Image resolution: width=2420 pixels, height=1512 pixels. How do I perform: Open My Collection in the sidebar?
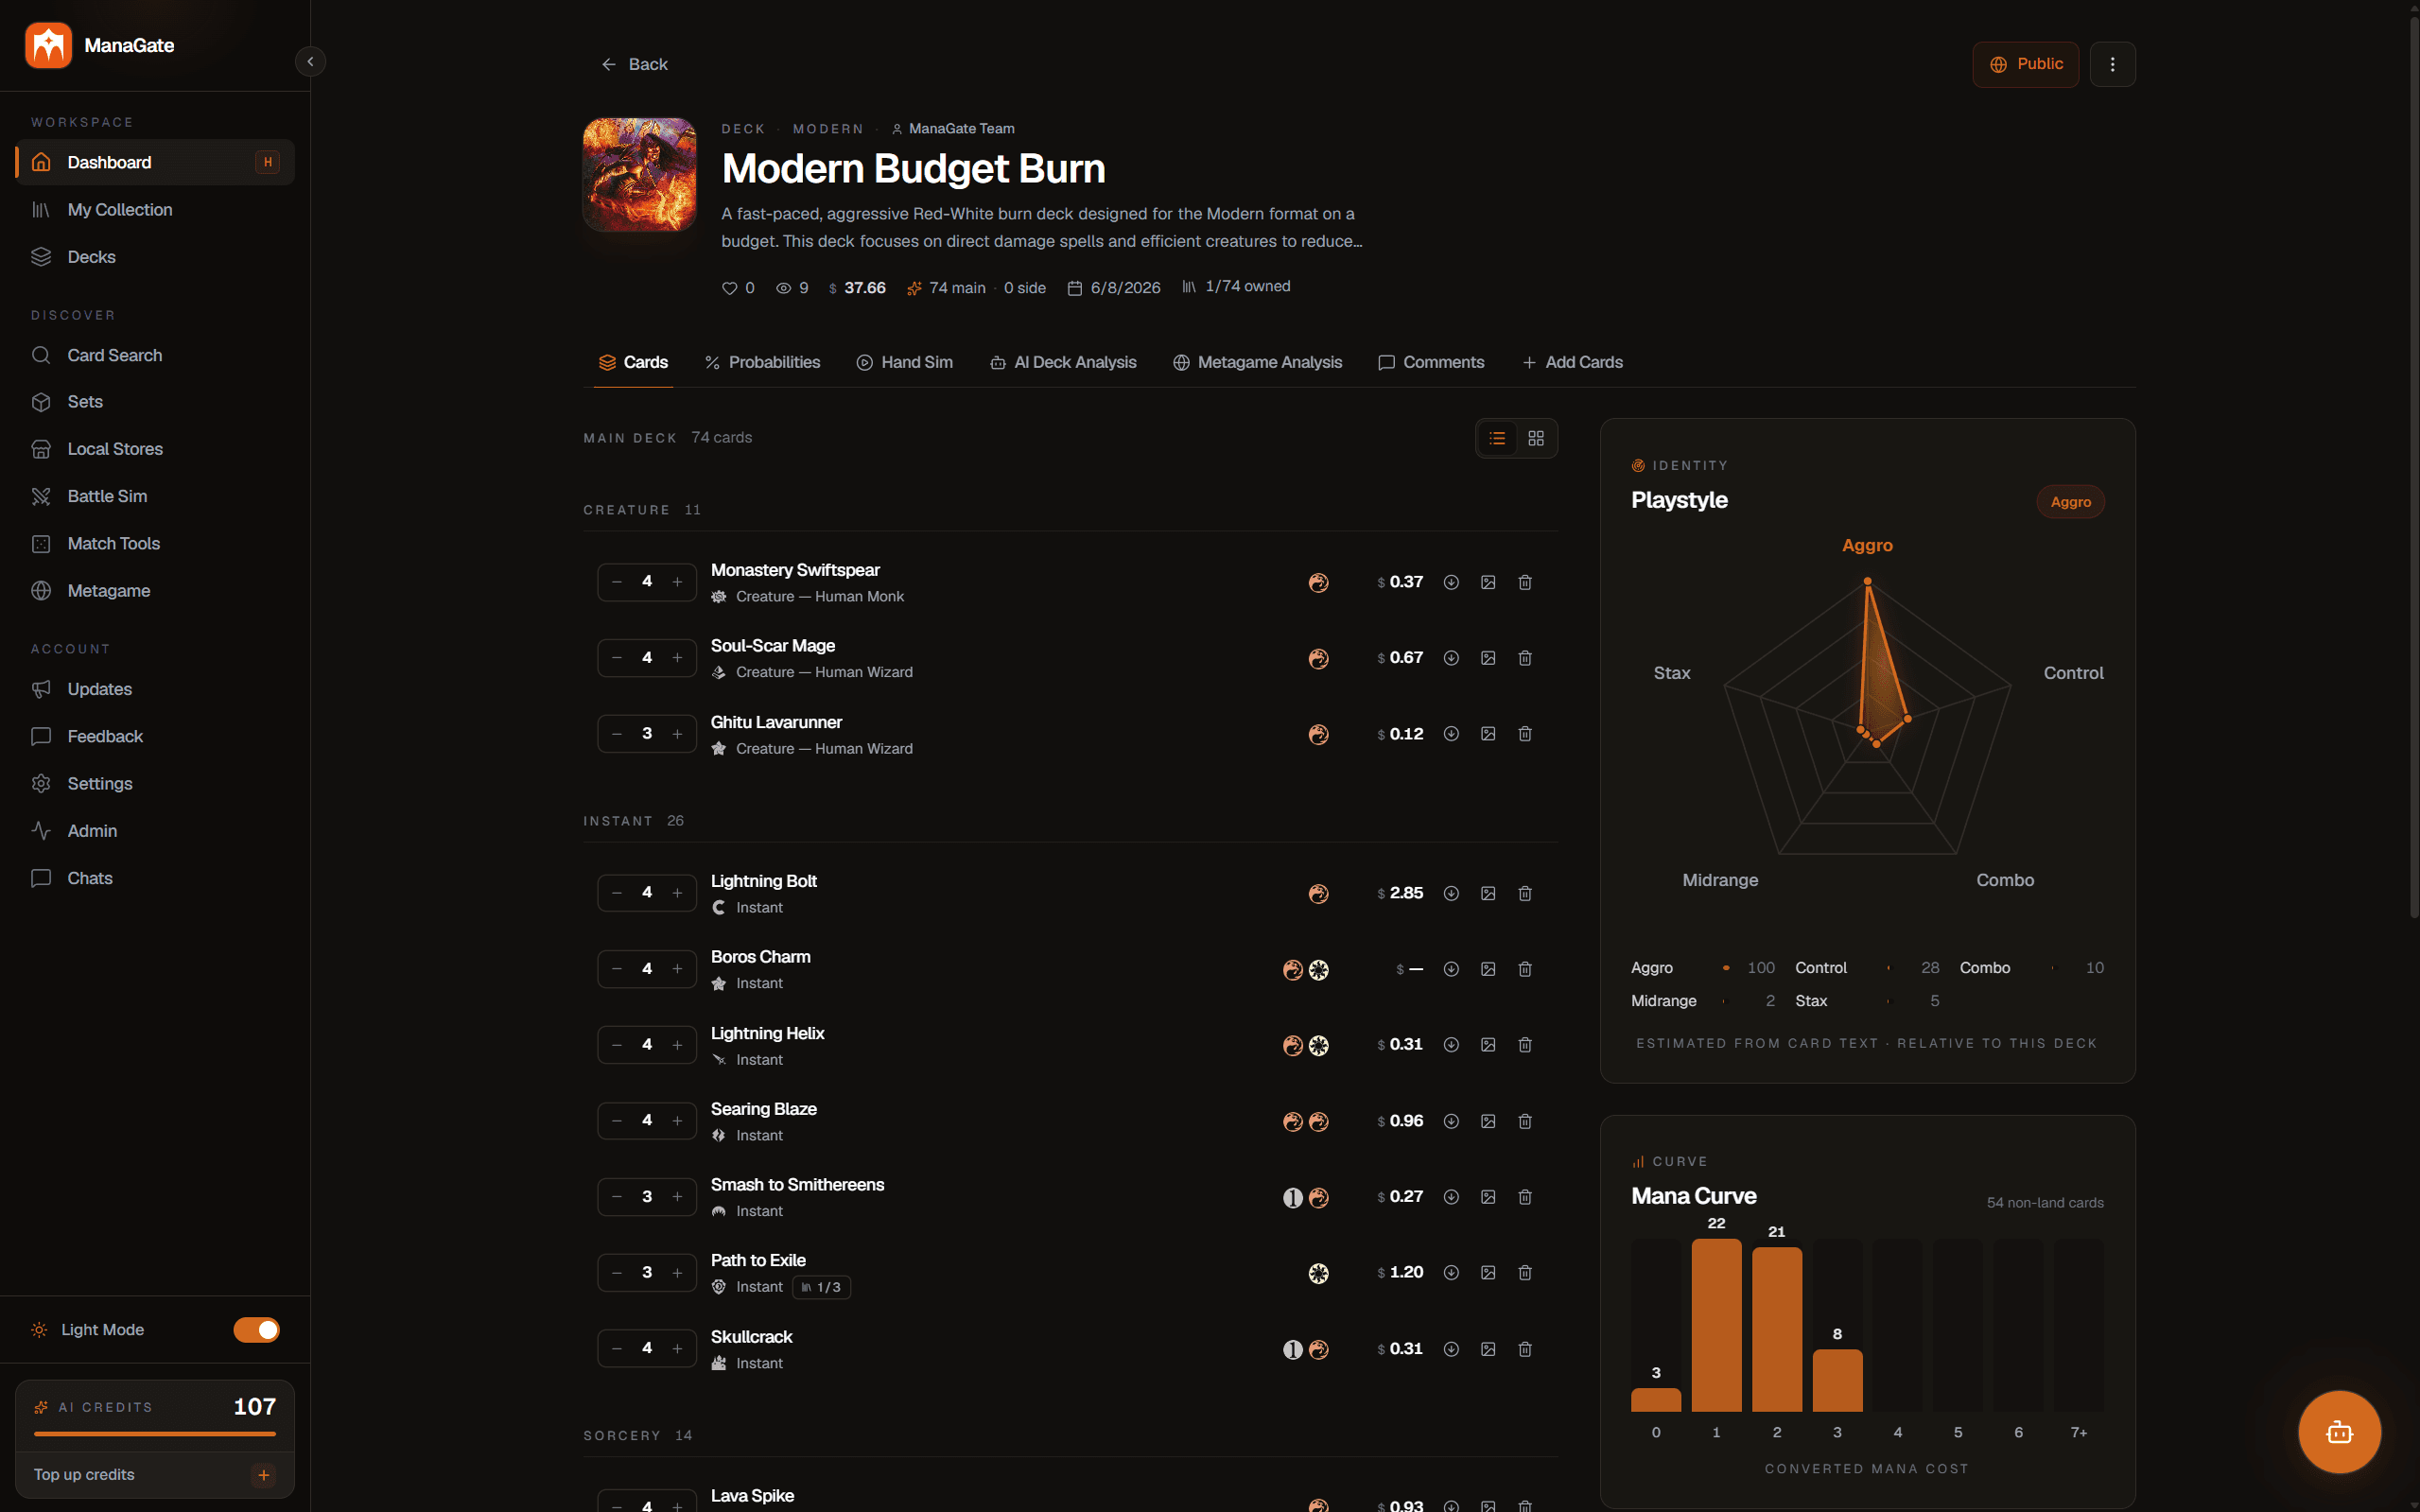pyautogui.click(x=155, y=210)
